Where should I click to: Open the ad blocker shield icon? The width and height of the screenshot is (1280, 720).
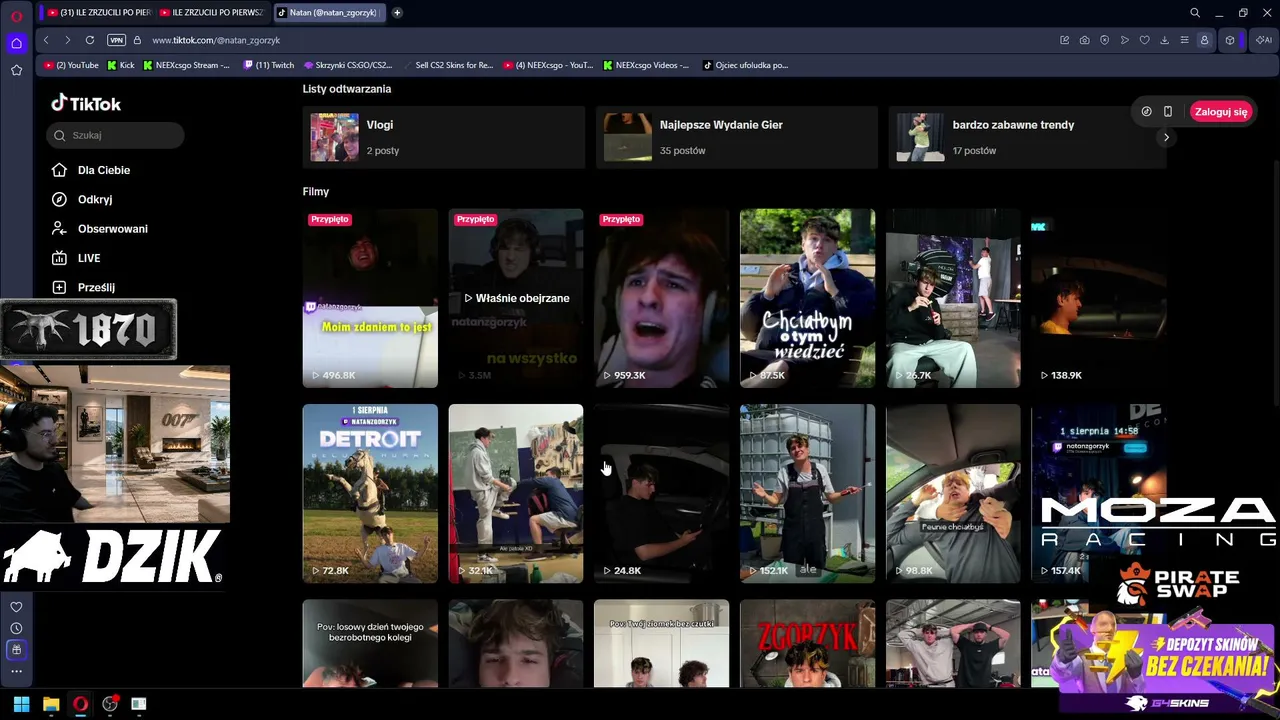(1104, 40)
